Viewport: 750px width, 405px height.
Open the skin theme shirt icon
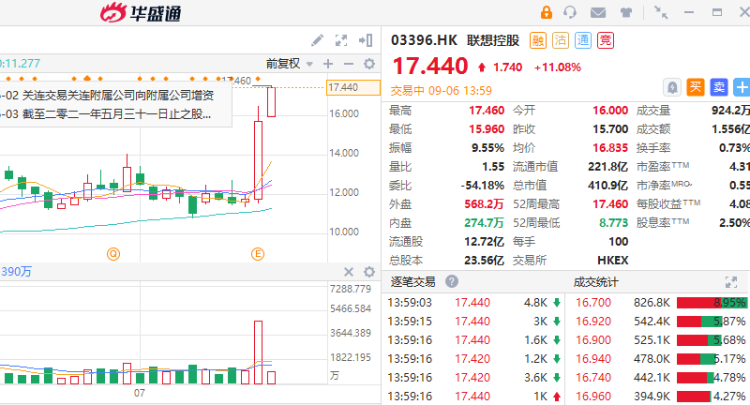(626, 12)
